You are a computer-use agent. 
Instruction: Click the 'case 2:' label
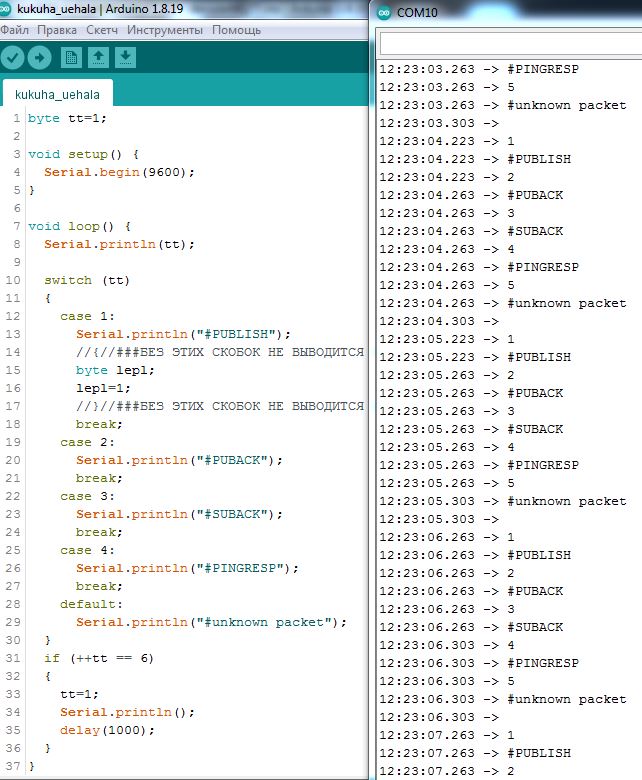click(x=87, y=442)
